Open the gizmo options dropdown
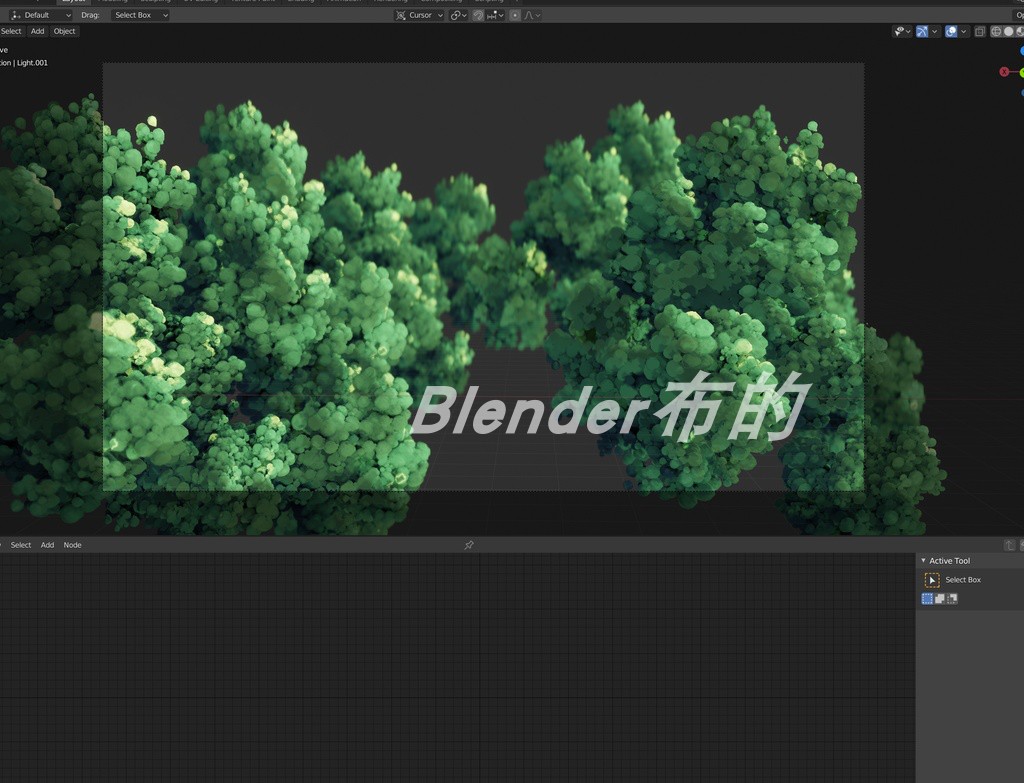The width and height of the screenshot is (1024, 783). (935, 31)
